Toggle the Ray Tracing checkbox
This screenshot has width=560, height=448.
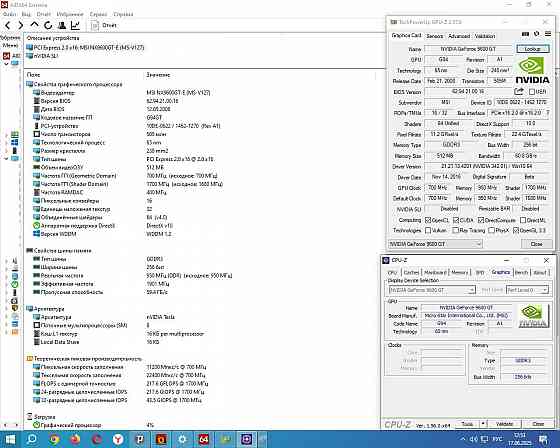coord(455,230)
